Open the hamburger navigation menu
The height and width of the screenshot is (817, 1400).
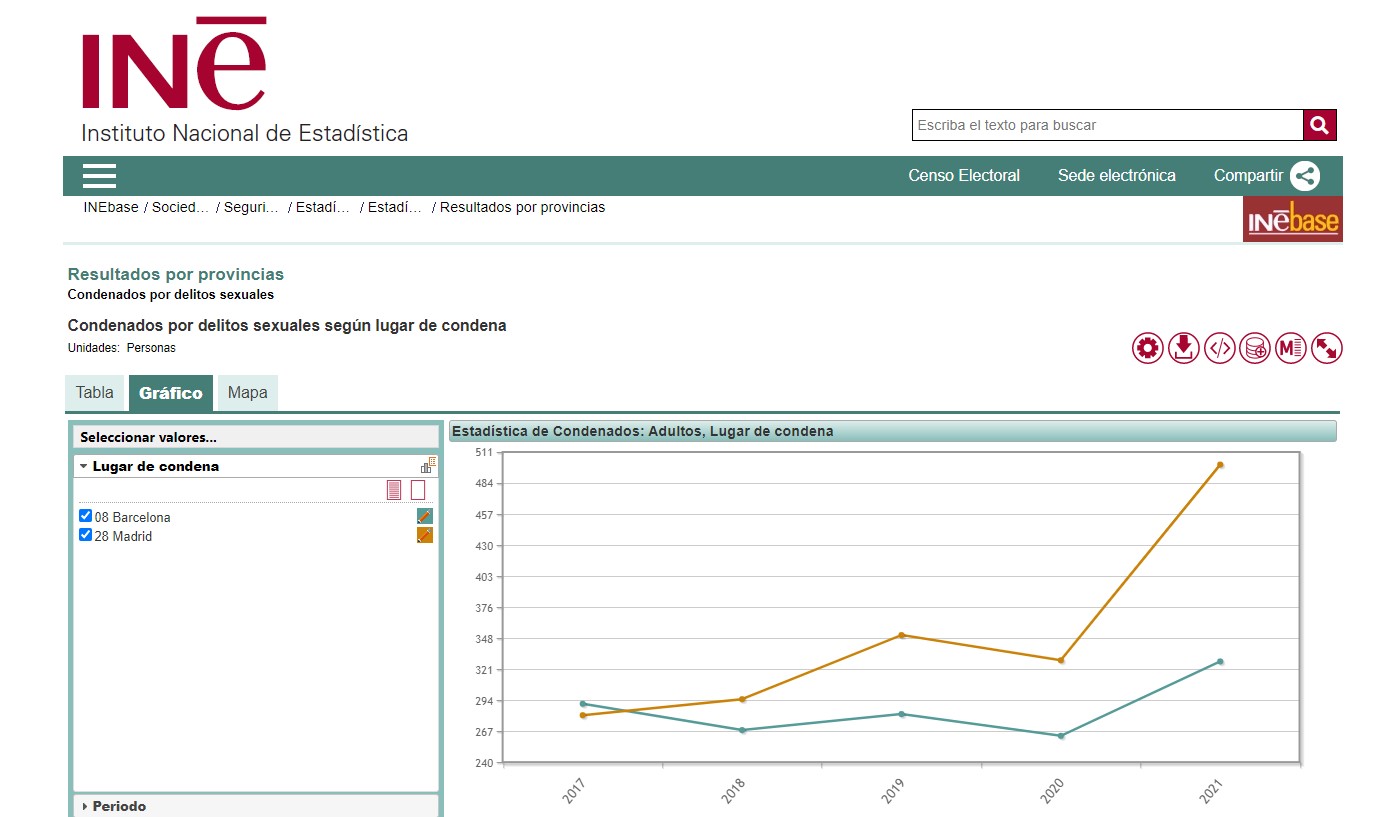(x=100, y=176)
